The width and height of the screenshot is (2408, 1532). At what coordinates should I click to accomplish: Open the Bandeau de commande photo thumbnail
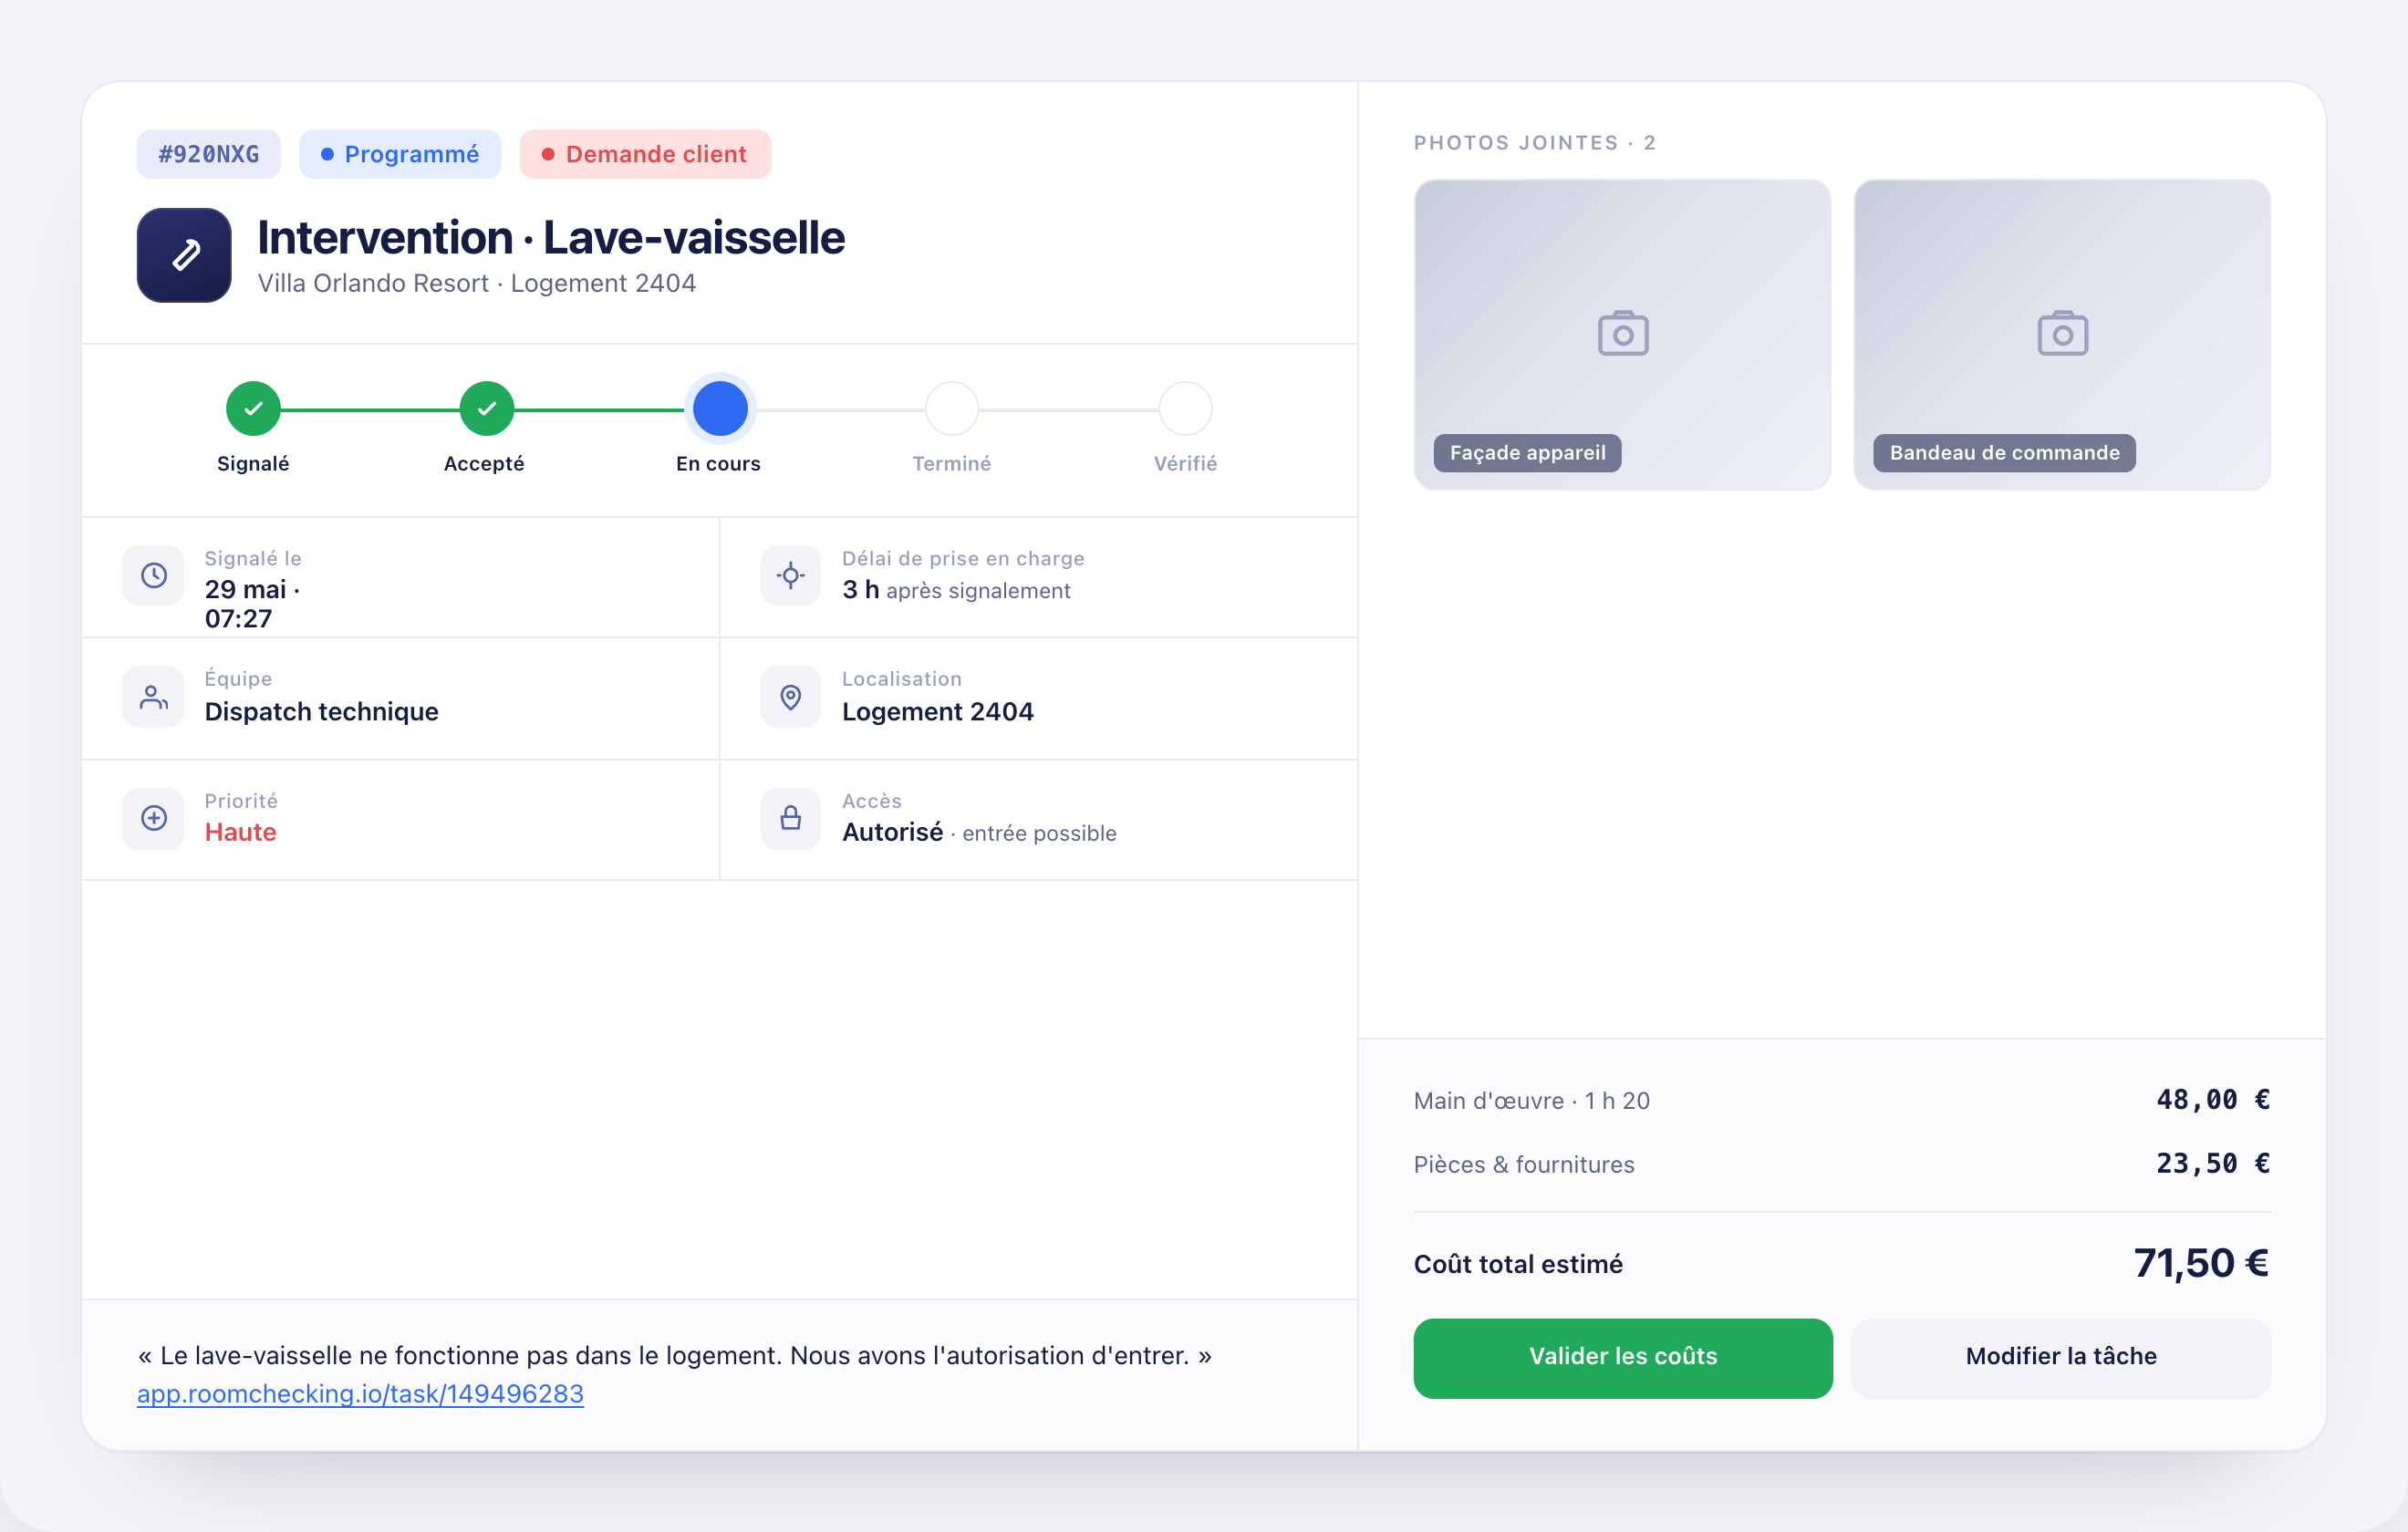coord(2061,334)
